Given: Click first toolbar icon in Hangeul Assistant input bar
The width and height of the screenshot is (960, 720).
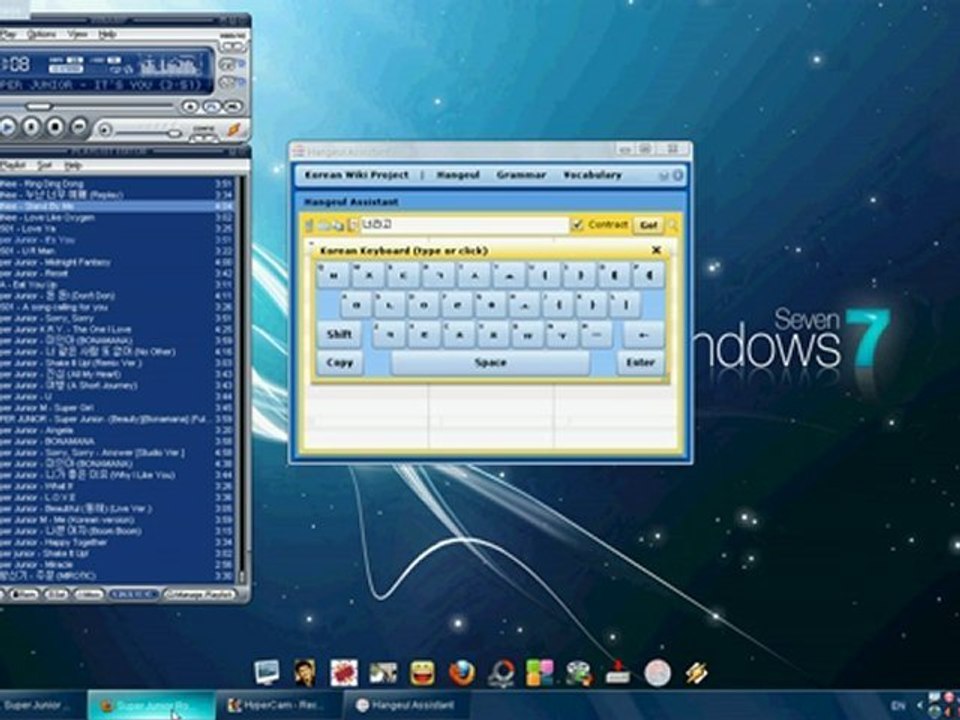Looking at the screenshot, I should click(x=310, y=226).
